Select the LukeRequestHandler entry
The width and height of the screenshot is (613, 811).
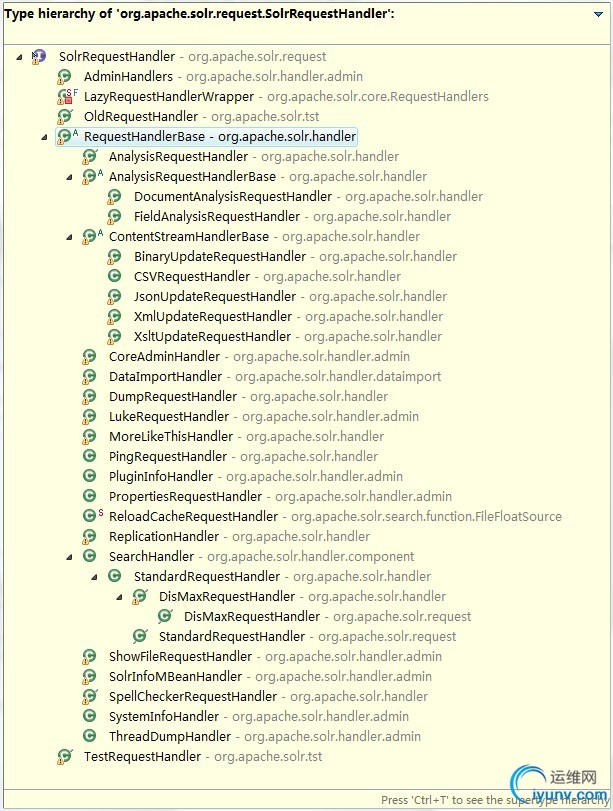pyautogui.click(x=264, y=416)
